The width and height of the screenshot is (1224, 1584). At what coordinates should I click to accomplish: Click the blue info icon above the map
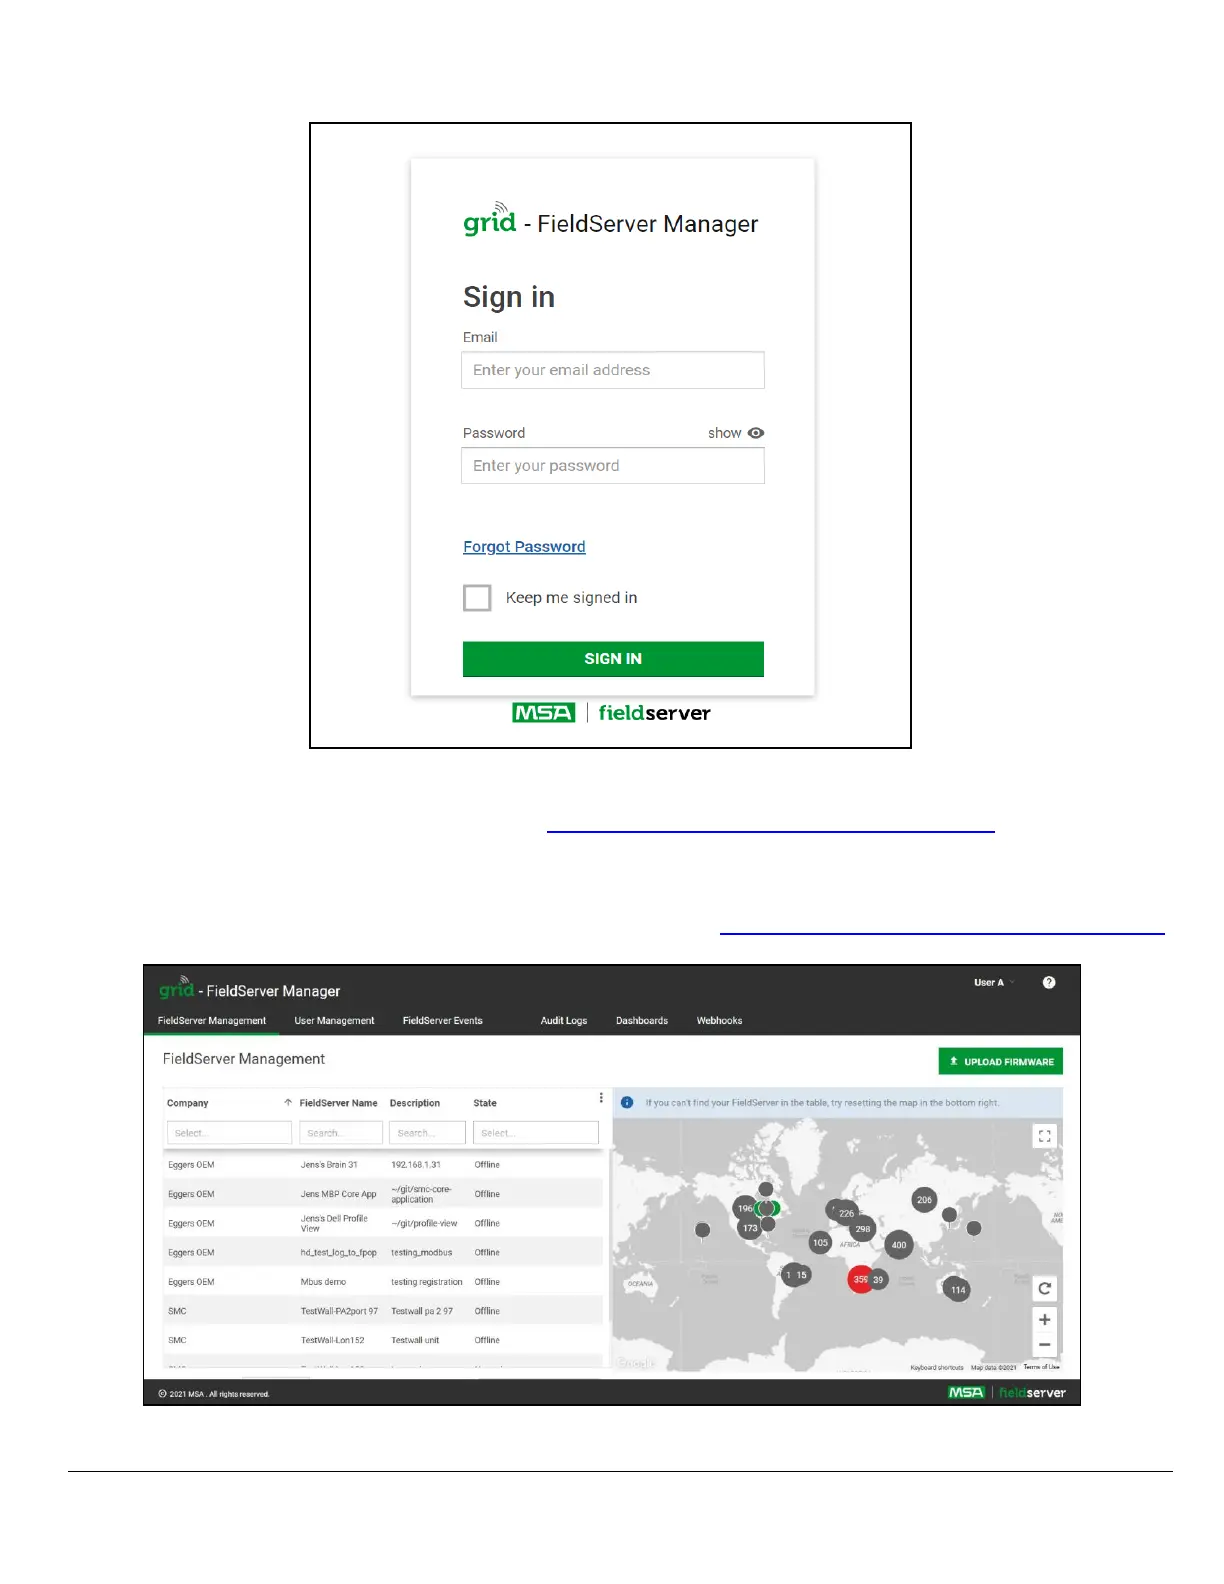coord(627,1103)
